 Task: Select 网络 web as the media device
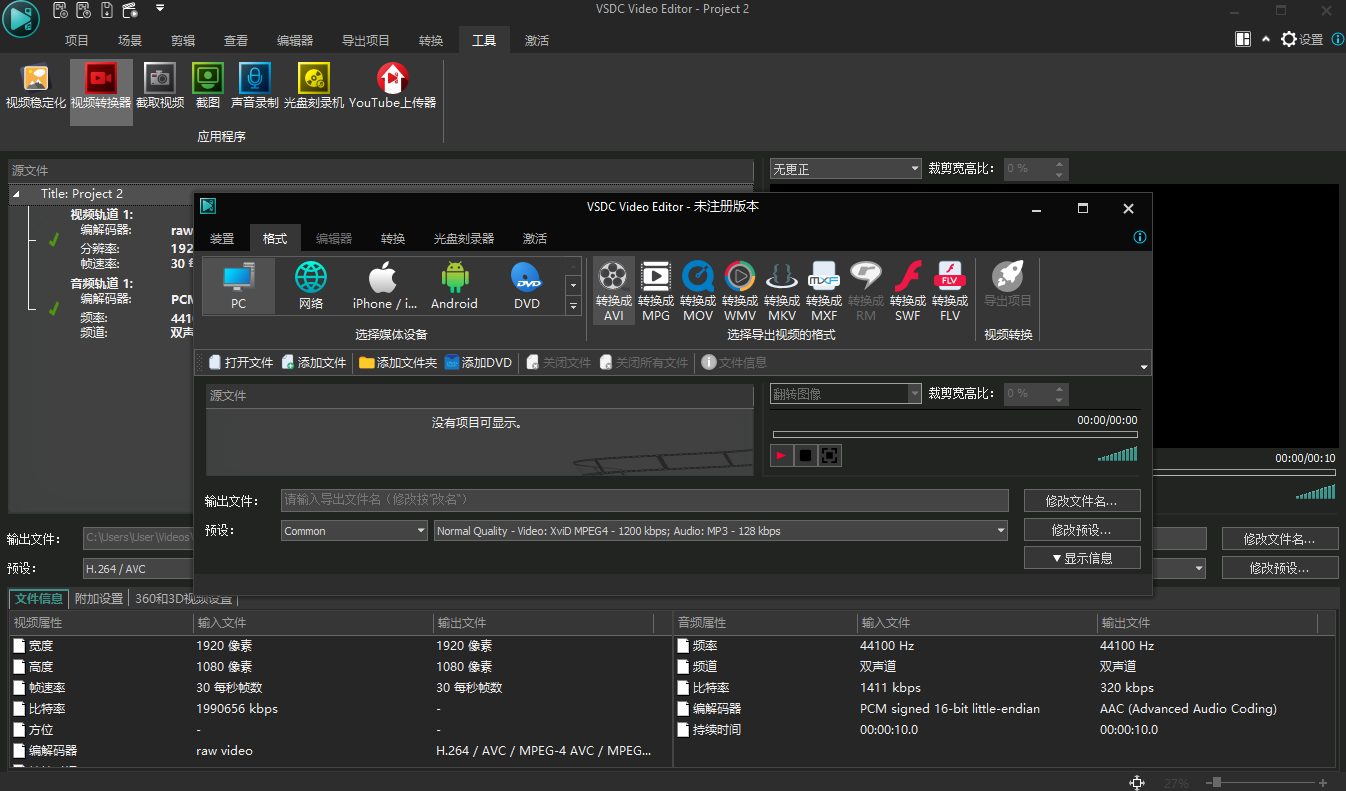(x=311, y=286)
